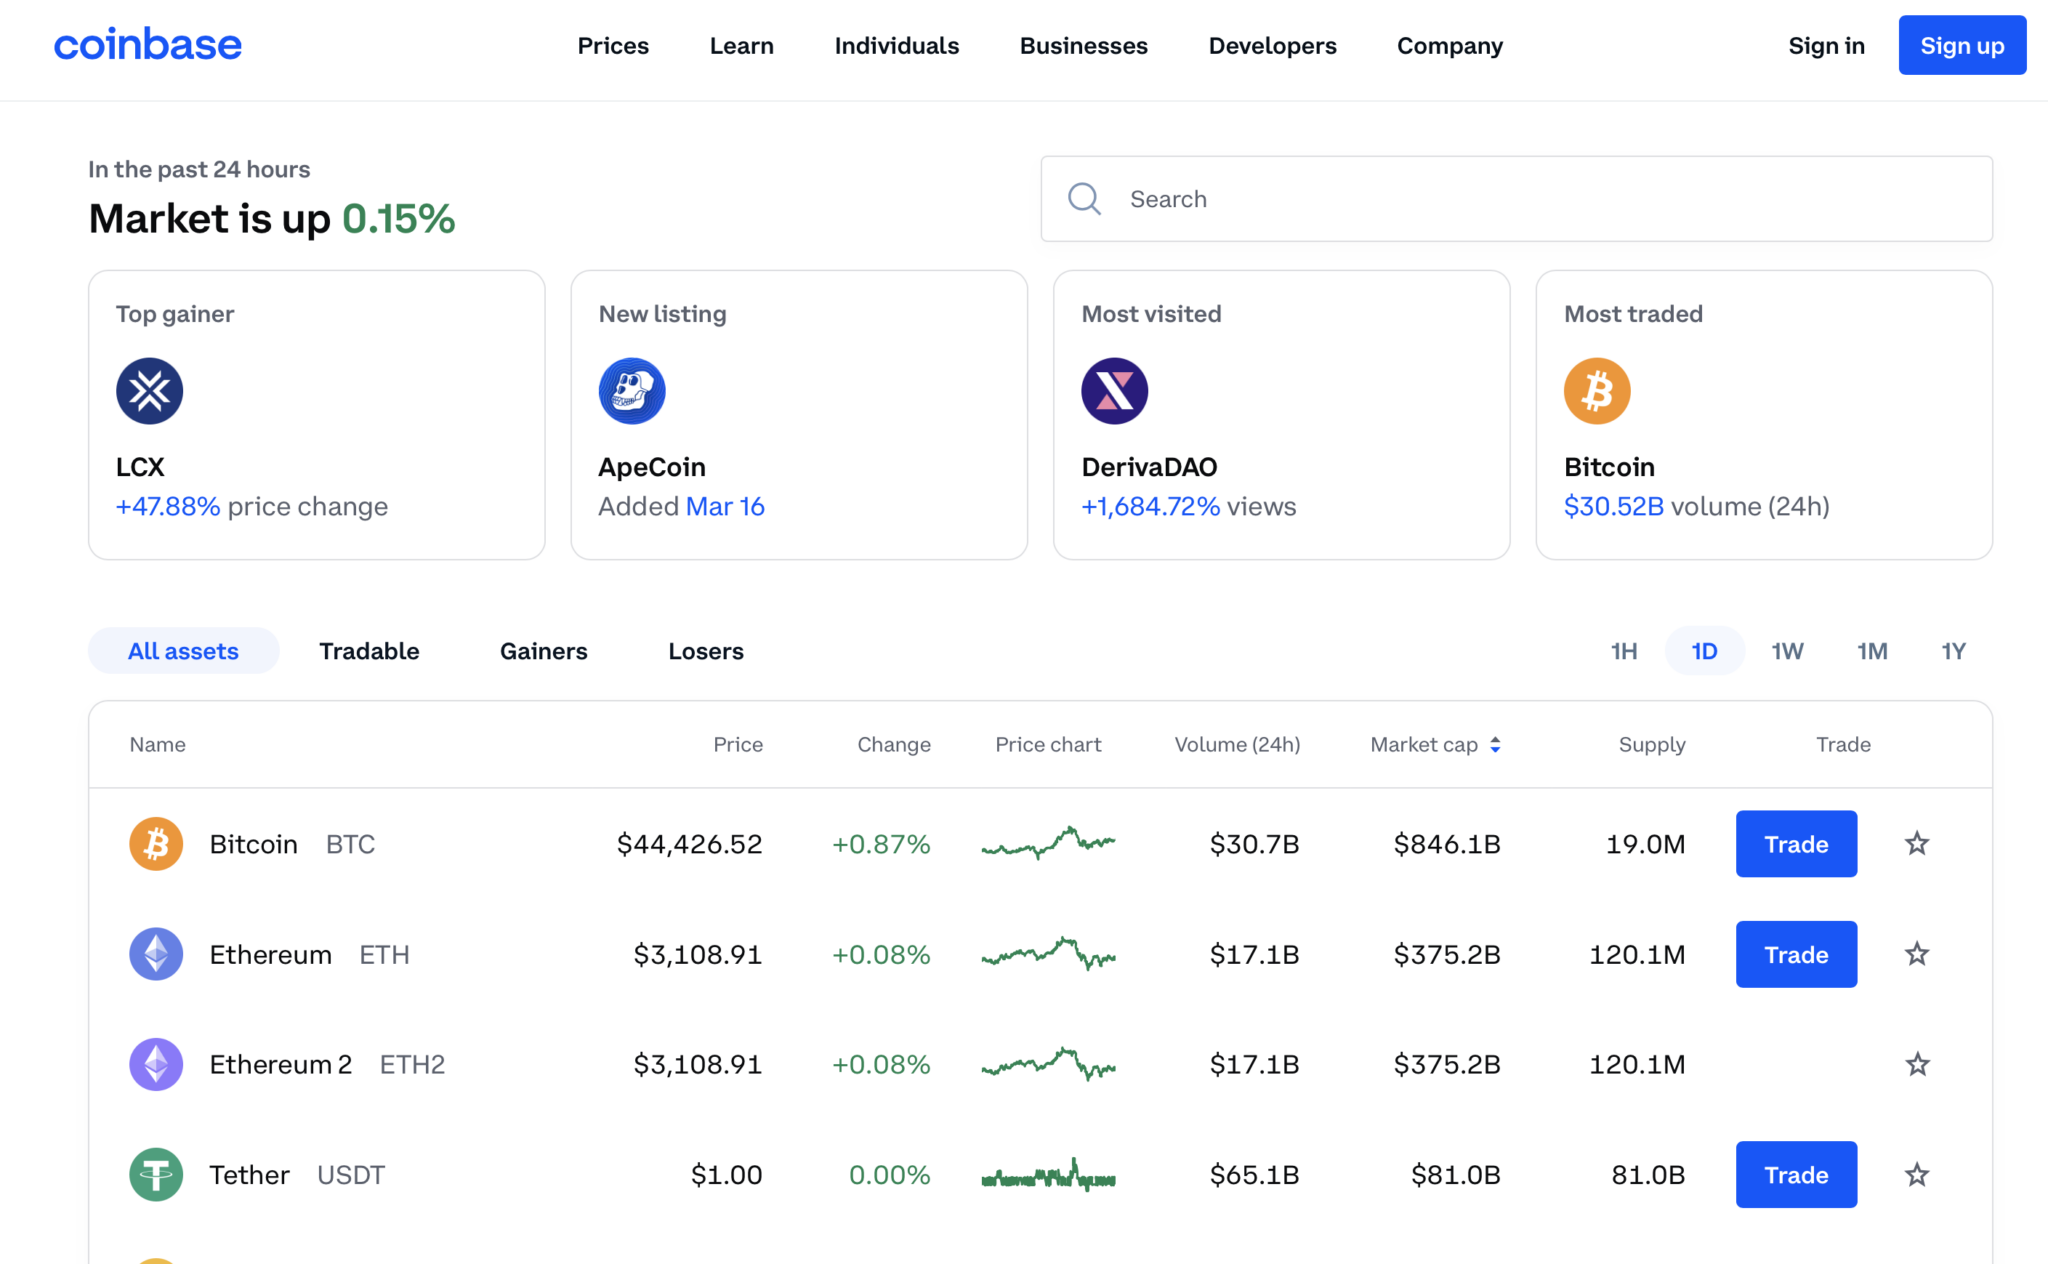Switch to the Gainers tab
Viewport: 2048px width, 1264px height.
[543, 650]
